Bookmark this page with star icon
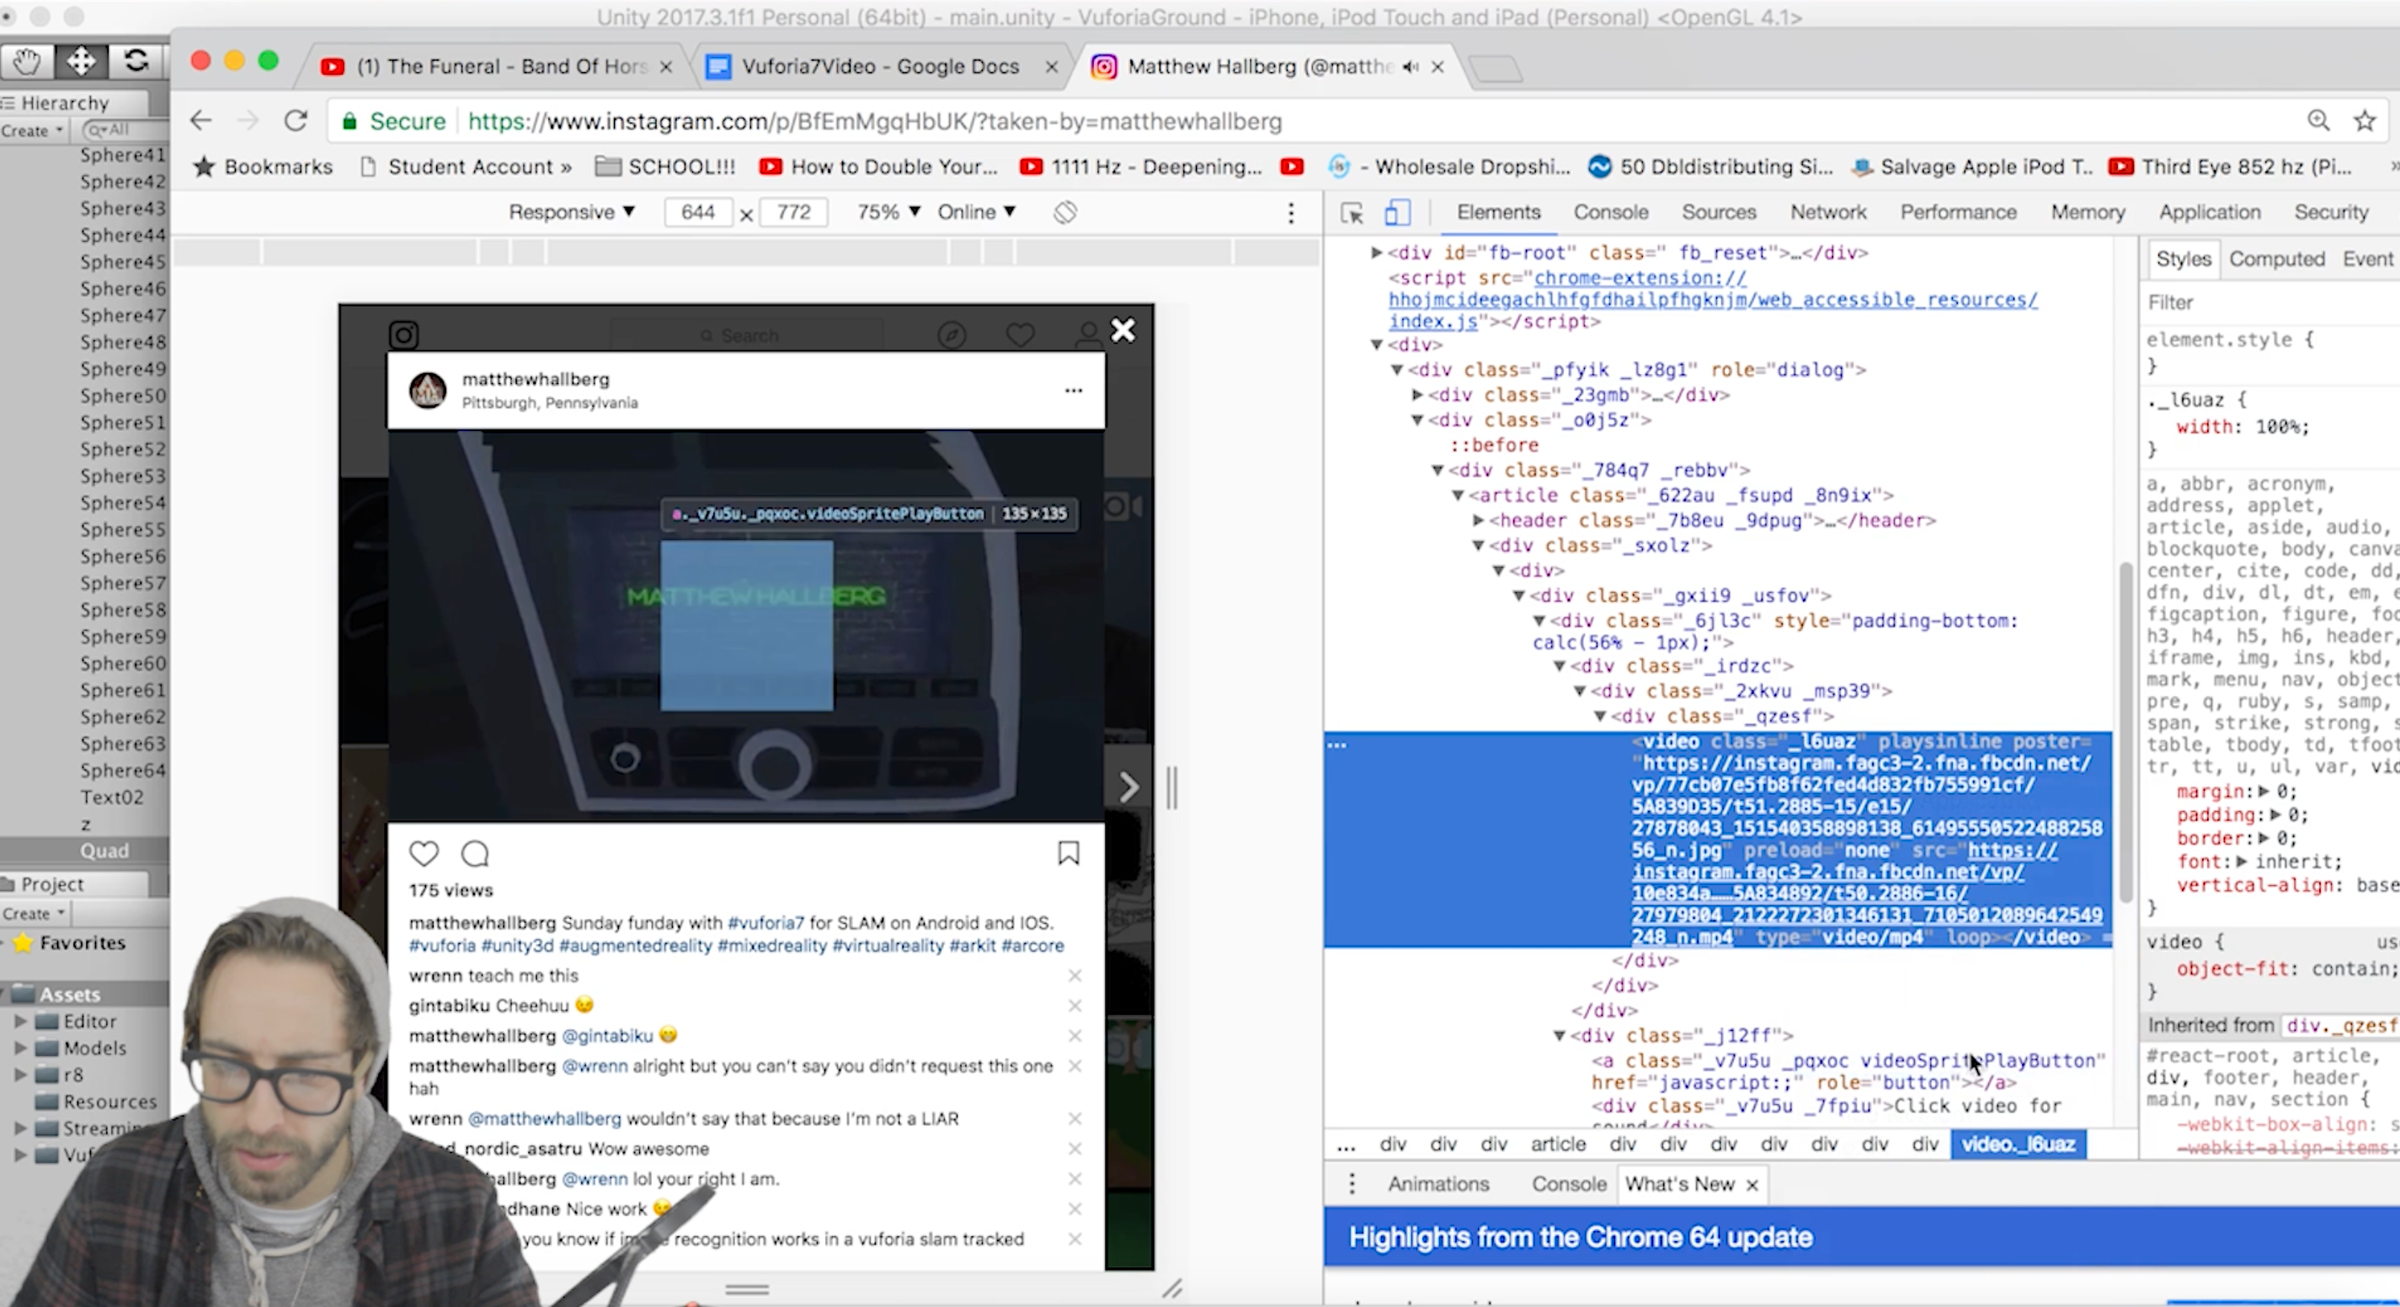Image resolution: width=2400 pixels, height=1307 pixels. (x=2364, y=121)
